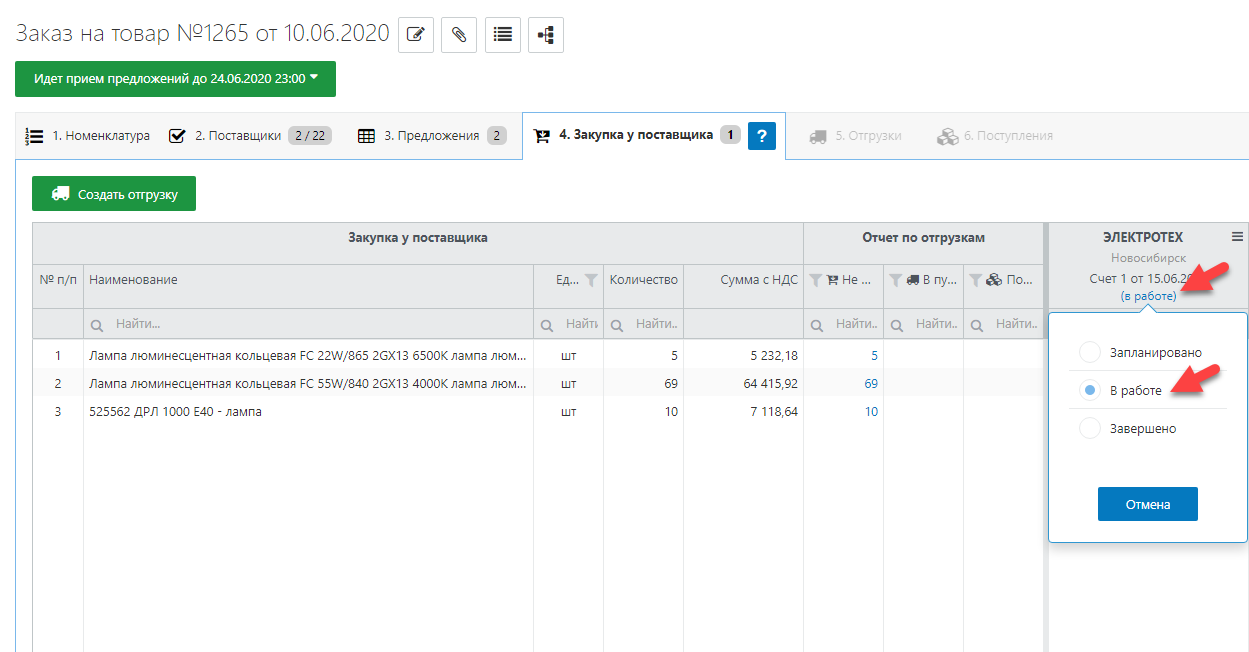1249x652 pixels.
Task: Click the blue question mark help icon
Action: (x=762, y=136)
